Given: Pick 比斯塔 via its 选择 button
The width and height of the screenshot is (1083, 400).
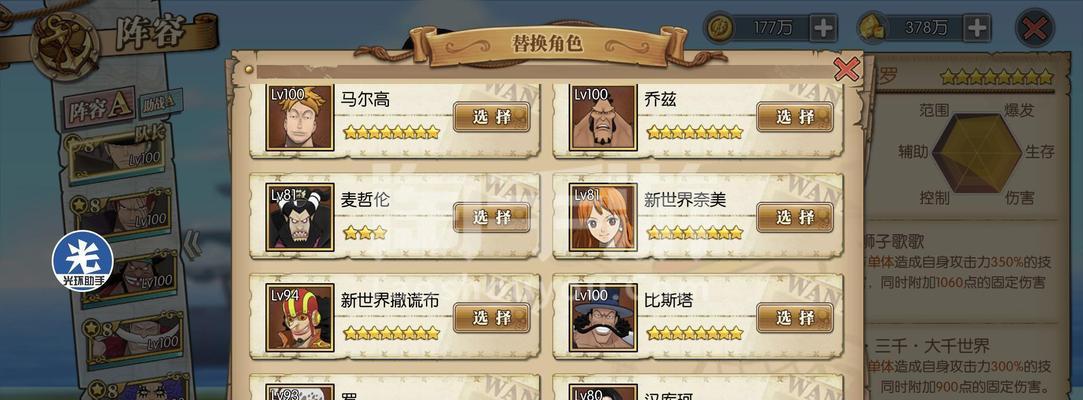Looking at the screenshot, I should point(795,317).
